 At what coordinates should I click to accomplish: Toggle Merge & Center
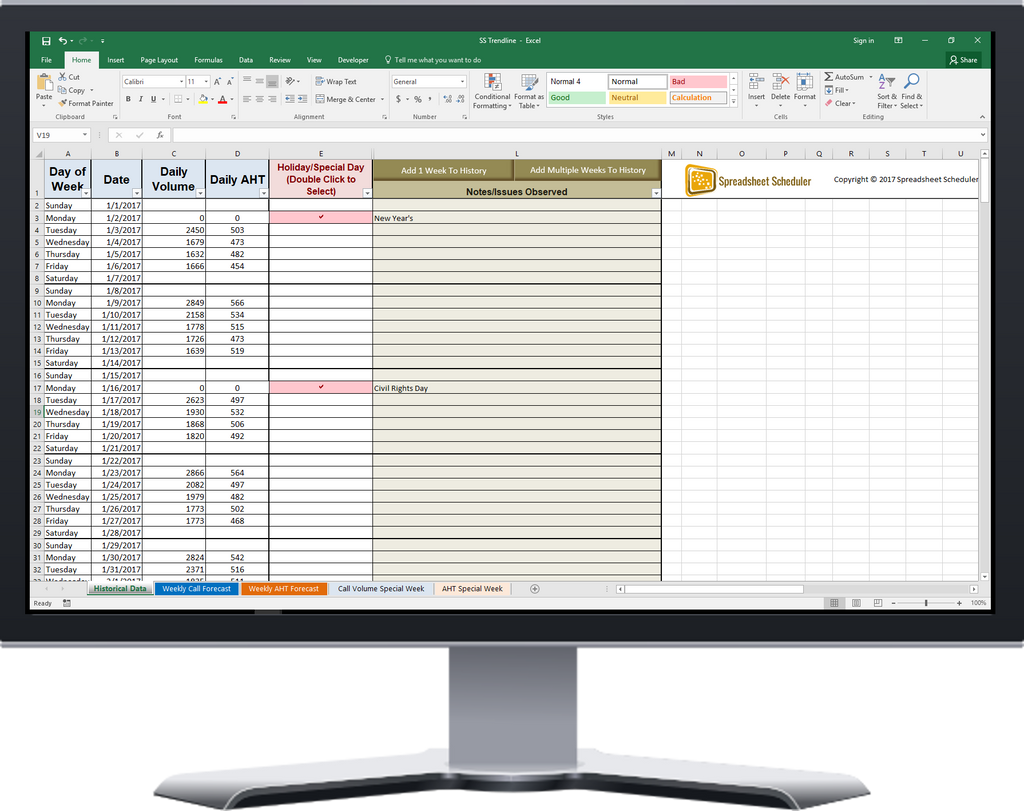[346, 99]
